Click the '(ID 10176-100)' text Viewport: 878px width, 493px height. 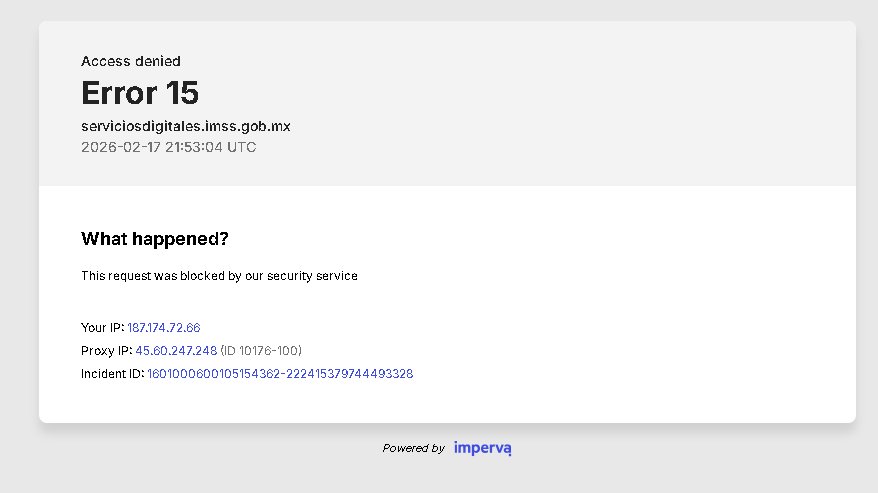point(261,351)
